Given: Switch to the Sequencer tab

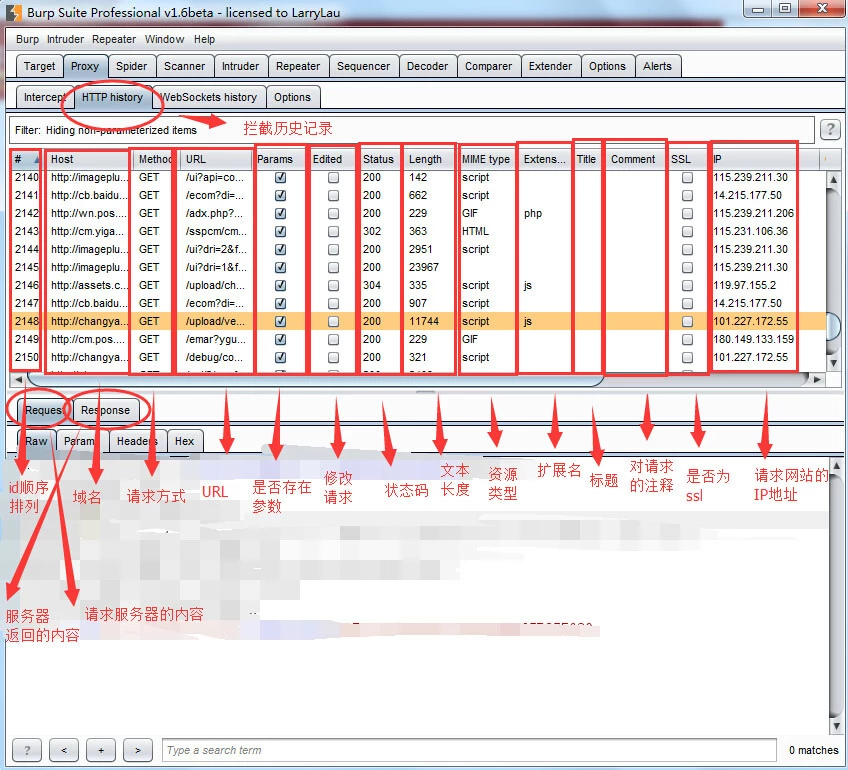Looking at the screenshot, I should [363, 66].
